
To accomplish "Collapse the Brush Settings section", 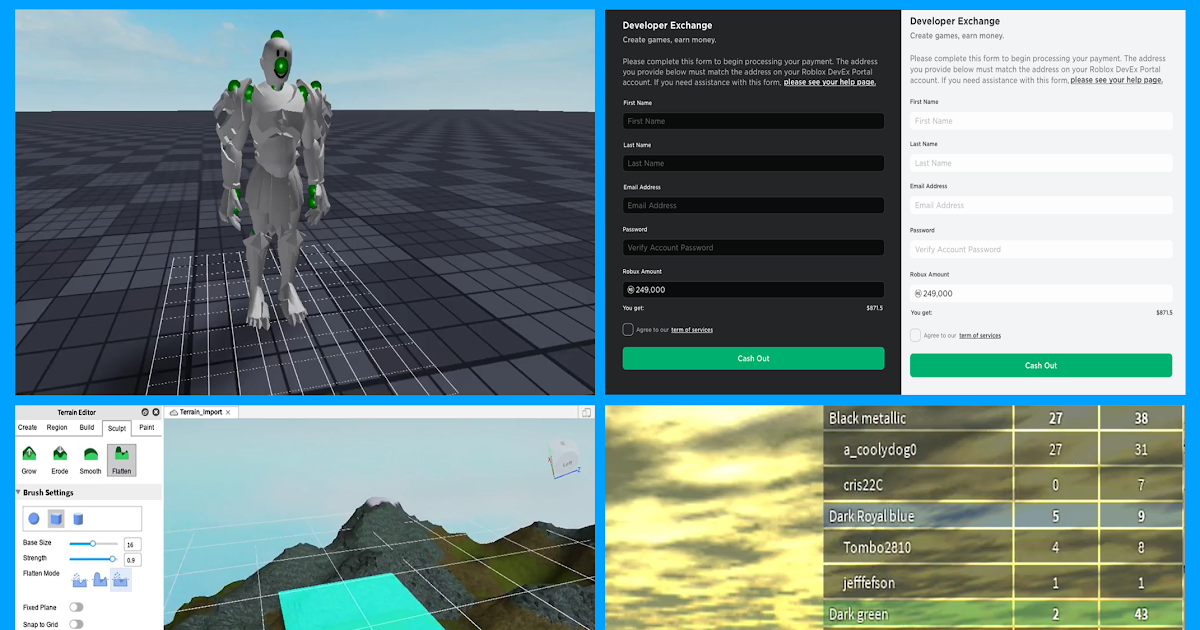I will point(18,493).
